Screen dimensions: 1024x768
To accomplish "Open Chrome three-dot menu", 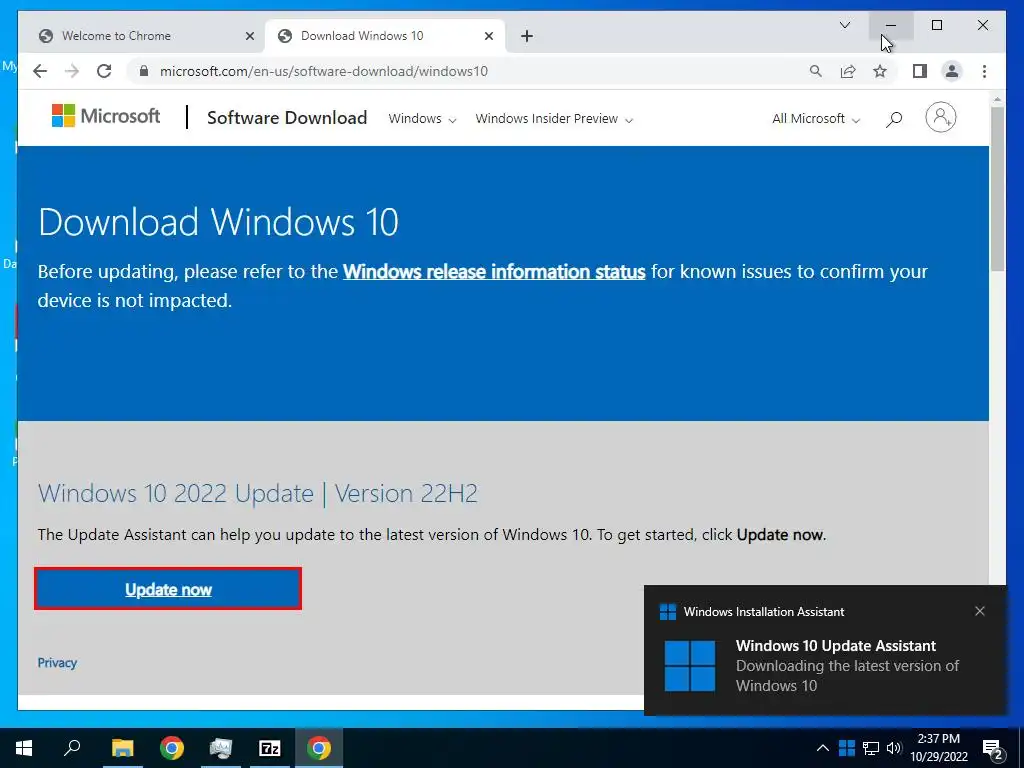I will 984,71.
